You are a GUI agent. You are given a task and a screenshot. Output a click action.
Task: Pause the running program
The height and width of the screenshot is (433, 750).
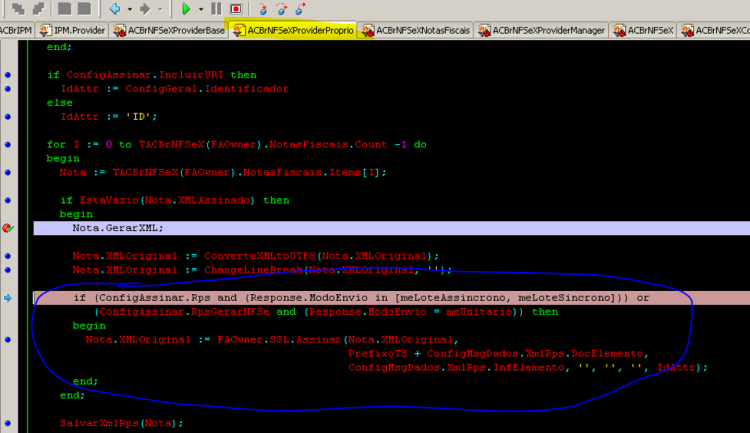pos(216,9)
